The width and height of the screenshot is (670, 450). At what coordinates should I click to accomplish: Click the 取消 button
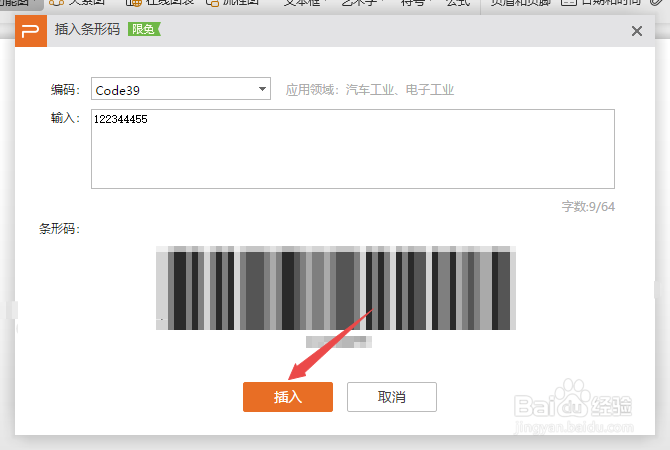click(392, 397)
